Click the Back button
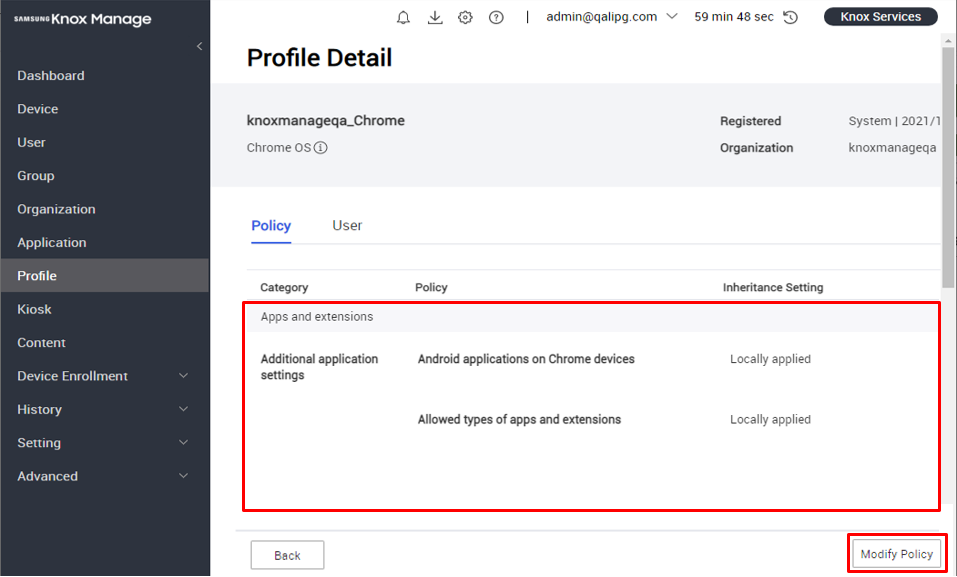The height and width of the screenshot is (577, 957). 287,554
